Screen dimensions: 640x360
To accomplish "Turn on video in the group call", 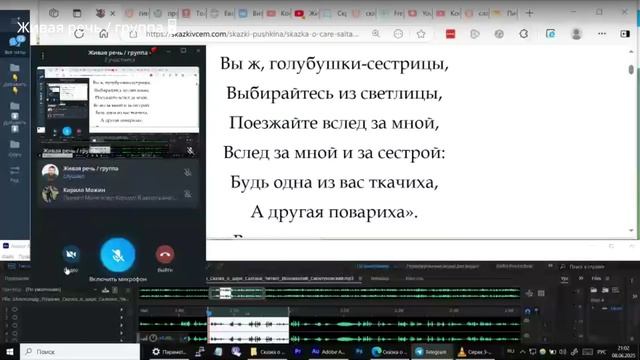I will 71,254.
